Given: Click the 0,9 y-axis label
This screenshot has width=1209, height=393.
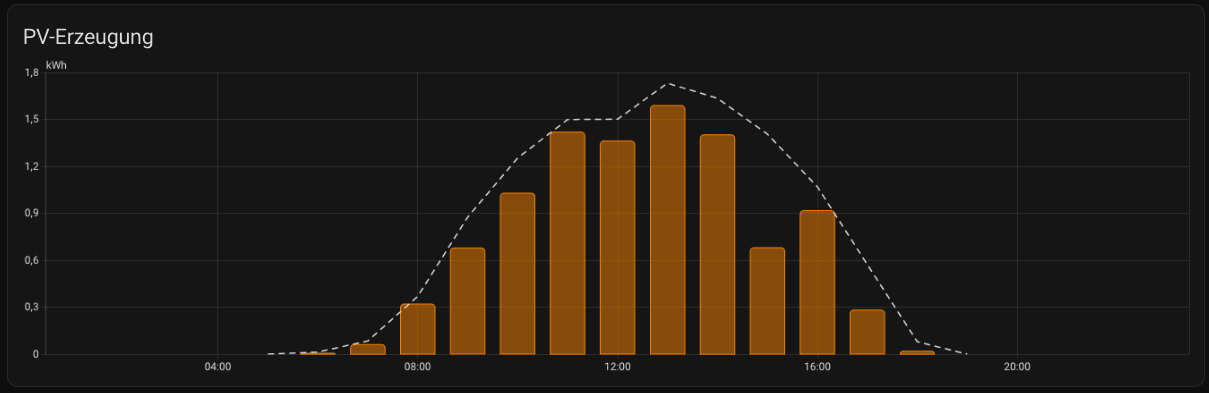Looking at the screenshot, I should click(31, 213).
